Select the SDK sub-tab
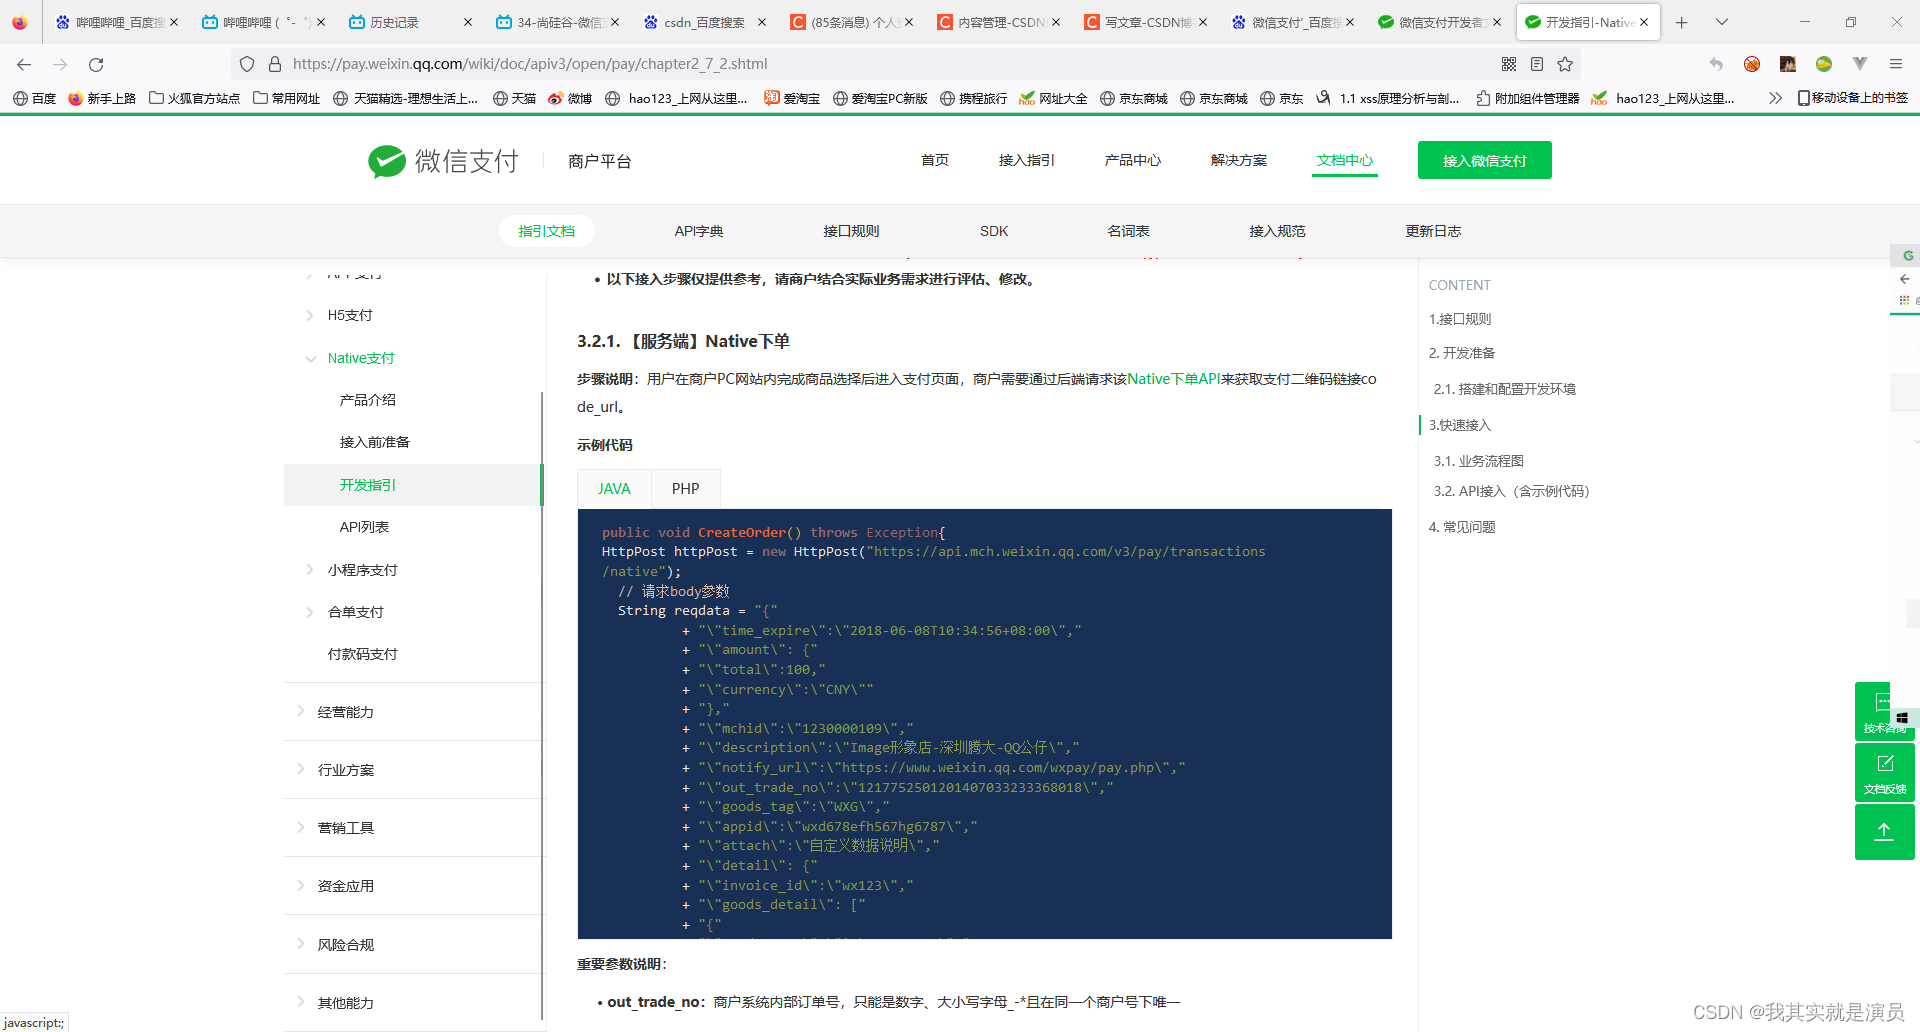Image resolution: width=1920 pixels, height=1032 pixels. pos(994,231)
